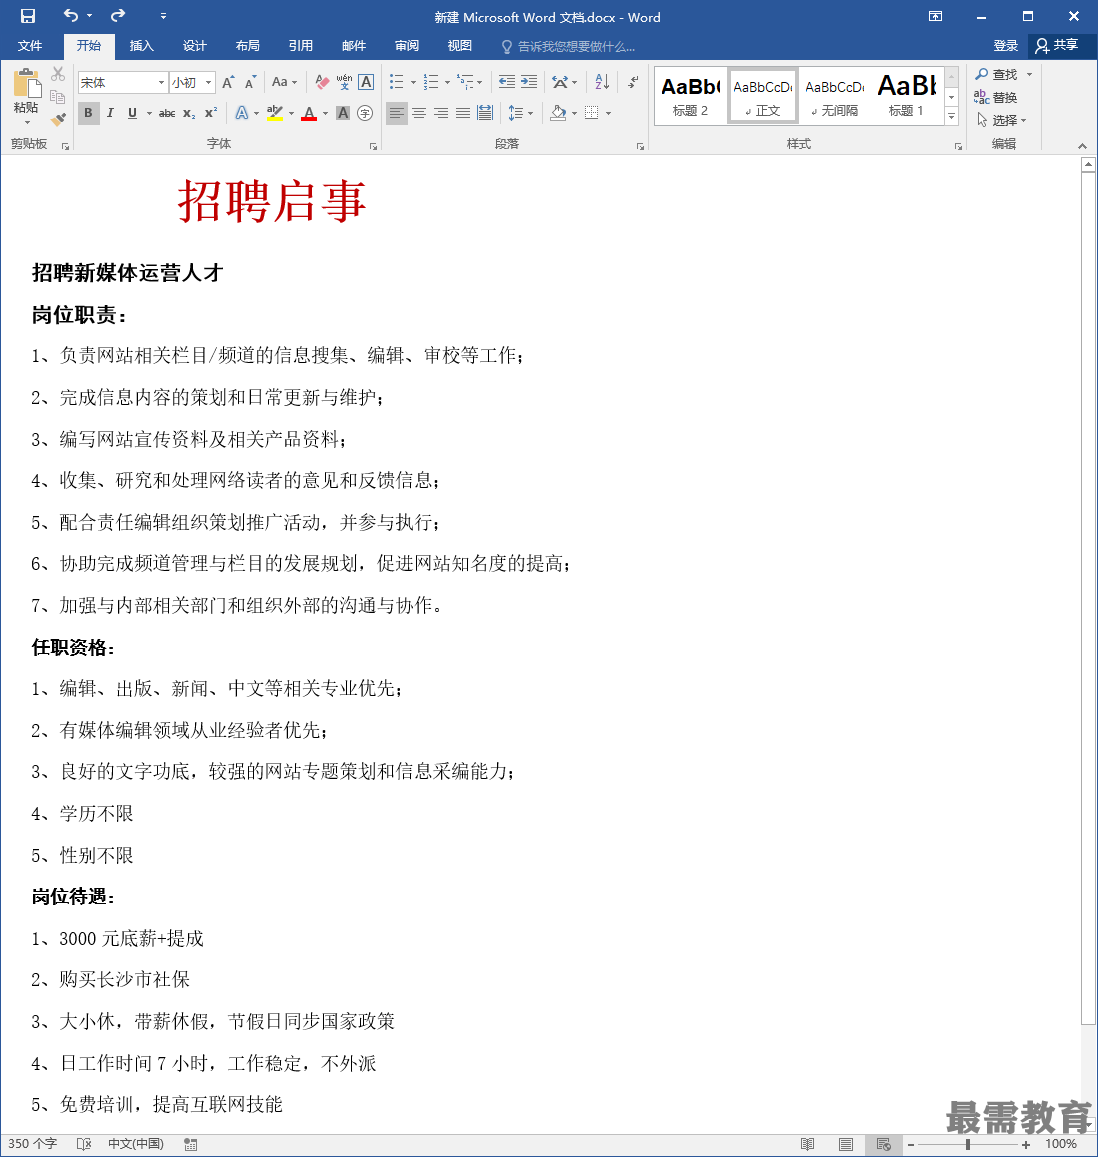Click the 选择 Select button

pos(1001,120)
